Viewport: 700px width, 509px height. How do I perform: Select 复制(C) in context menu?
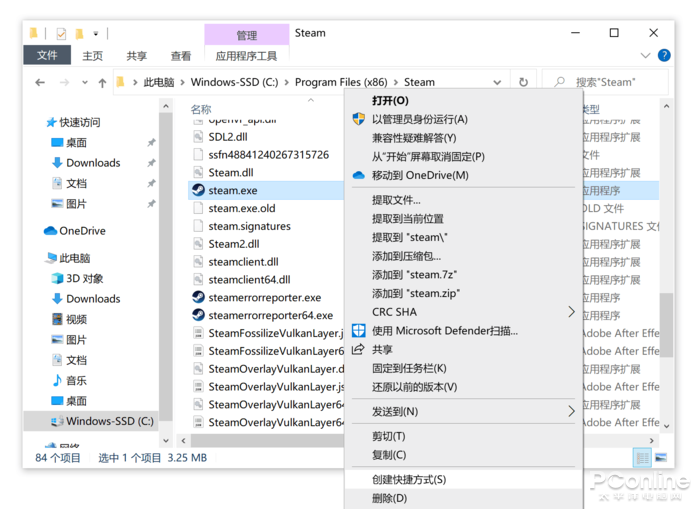click(x=463, y=455)
